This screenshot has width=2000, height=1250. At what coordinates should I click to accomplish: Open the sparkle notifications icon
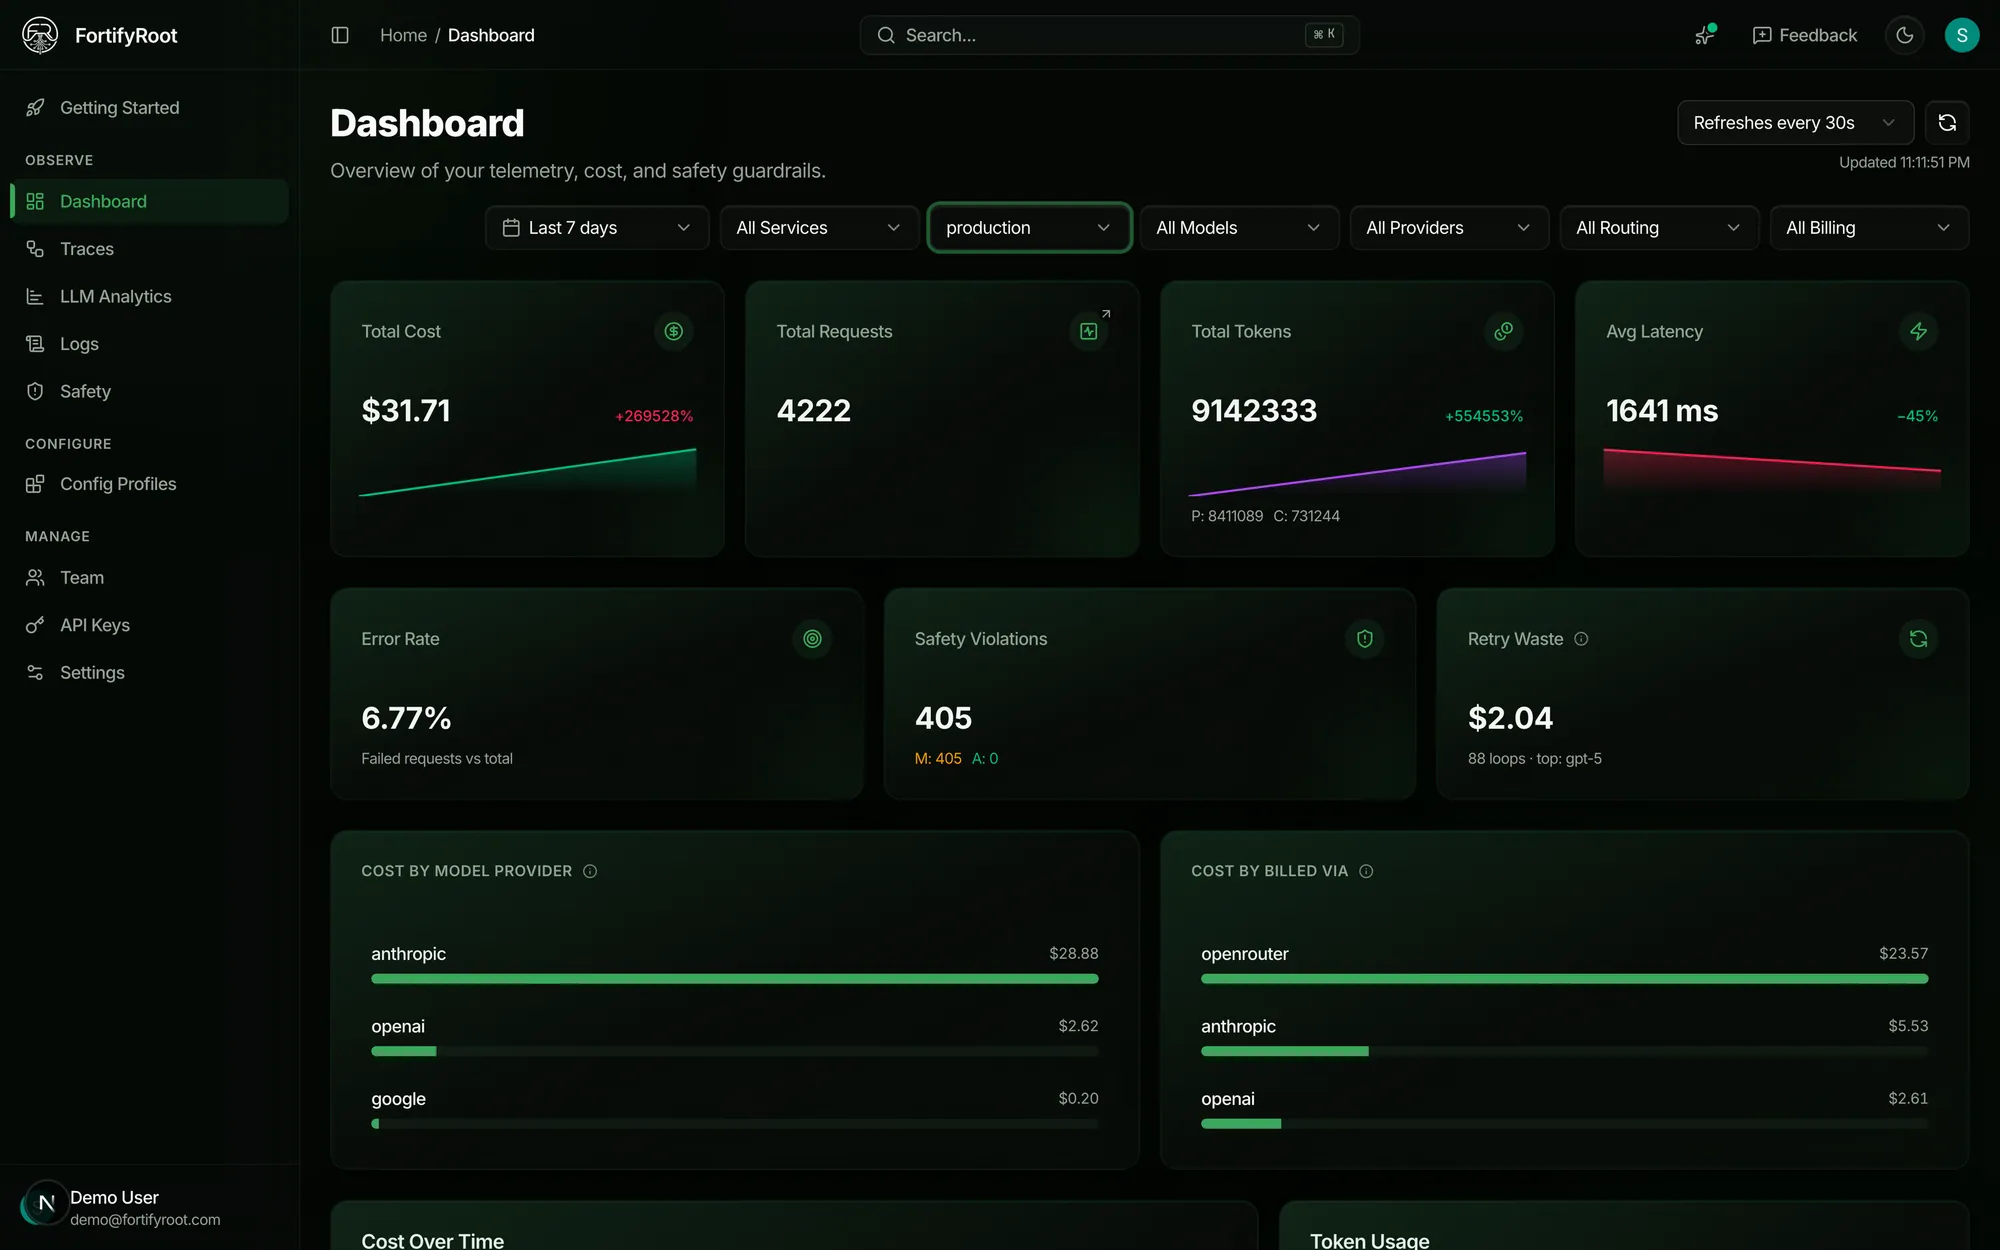tap(1706, 35)
